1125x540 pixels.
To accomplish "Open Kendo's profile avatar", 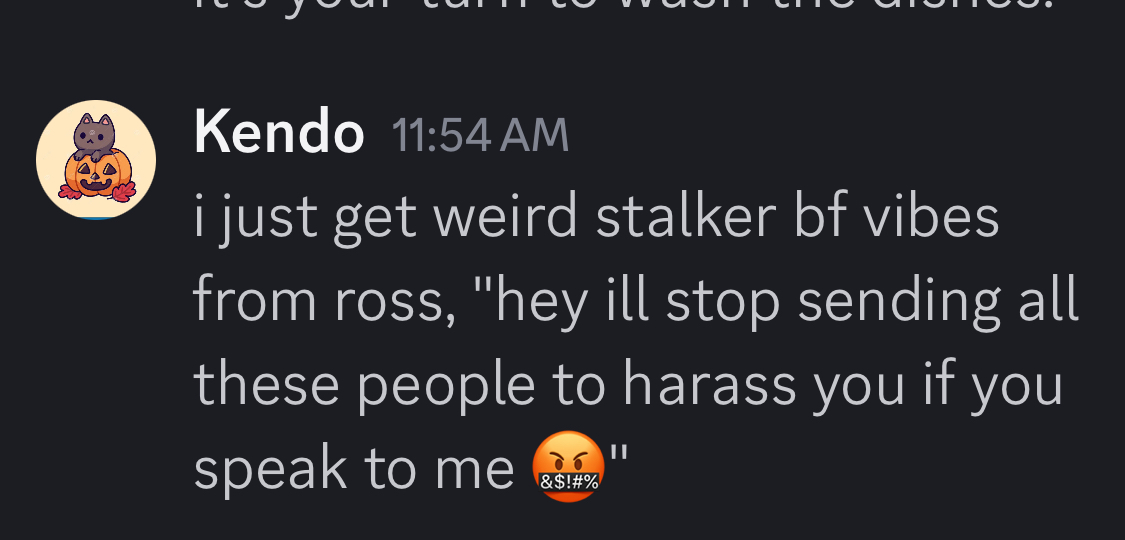I will (95, 159).
